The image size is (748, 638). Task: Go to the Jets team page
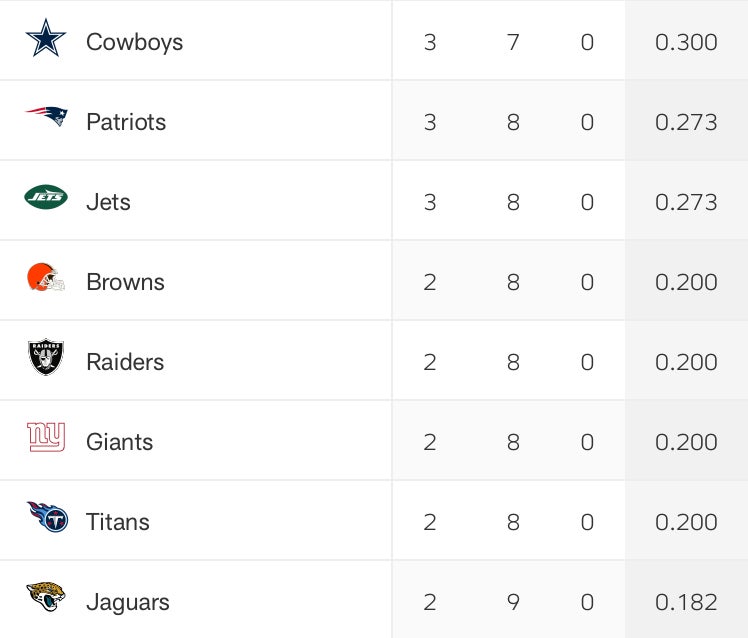[x=108, y=202]
